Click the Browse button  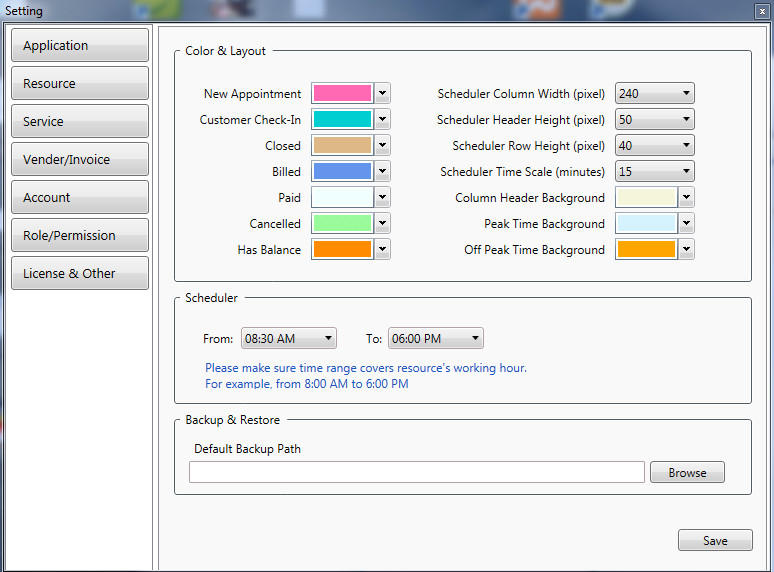point(687,472)
